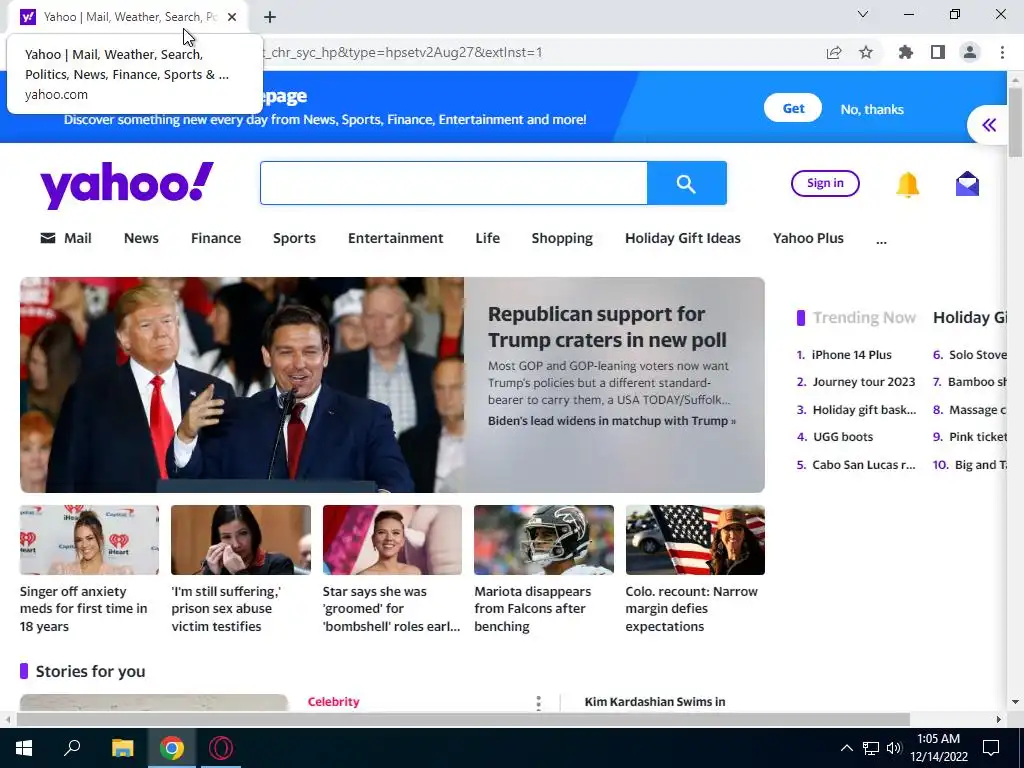Open trending item Holiday gift baskets
Viewport: 1024px width, 768px height.
pyautogui.click(x=864, y=410)
